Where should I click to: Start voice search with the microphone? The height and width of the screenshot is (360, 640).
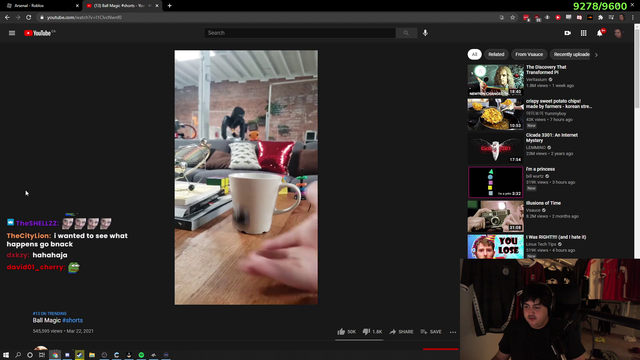pos(425,33)
